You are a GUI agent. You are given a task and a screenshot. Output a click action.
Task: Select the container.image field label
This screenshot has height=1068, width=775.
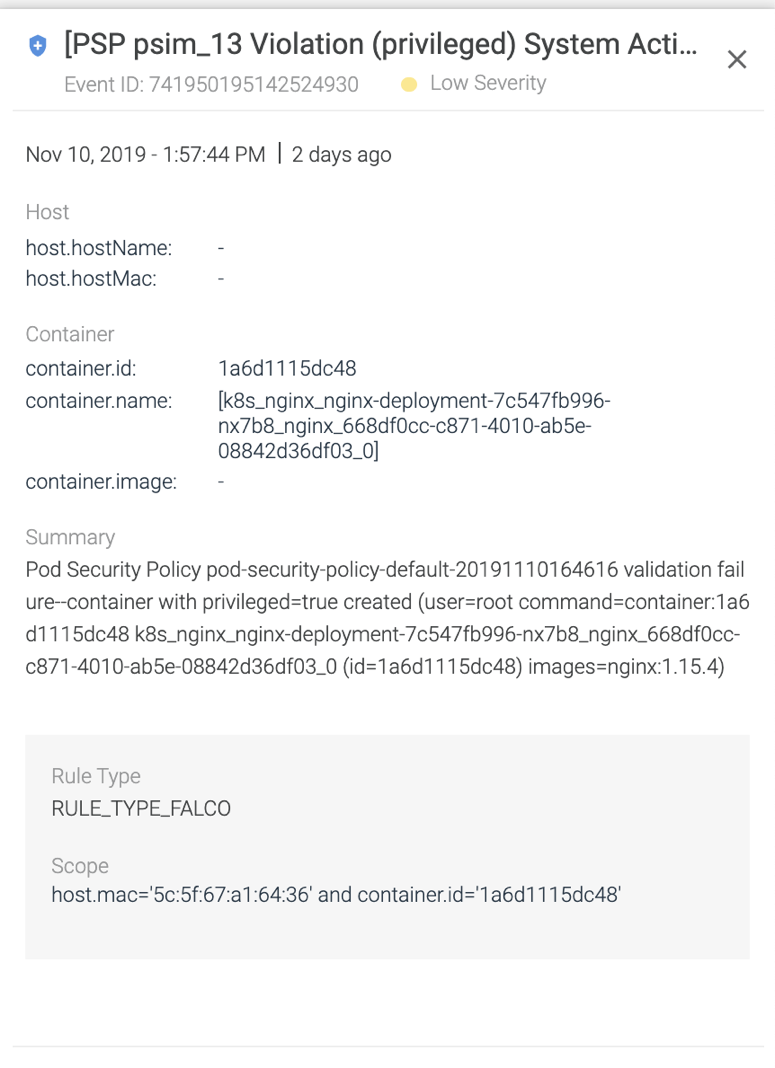(101, 482)
